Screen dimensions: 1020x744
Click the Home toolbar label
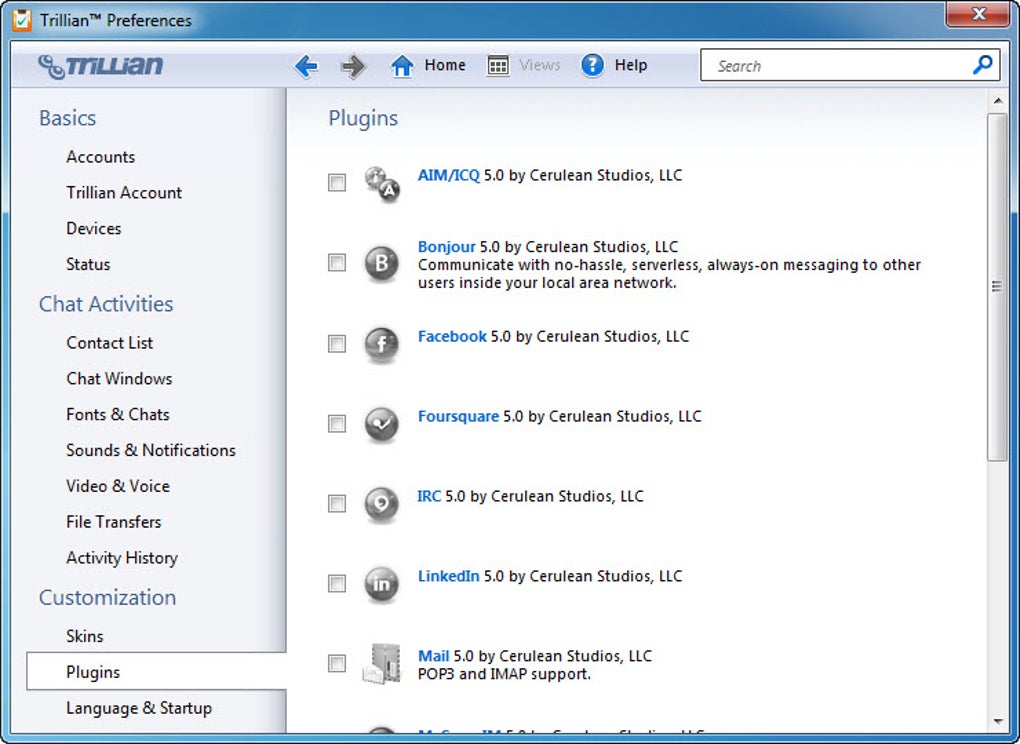click(445, 65)
